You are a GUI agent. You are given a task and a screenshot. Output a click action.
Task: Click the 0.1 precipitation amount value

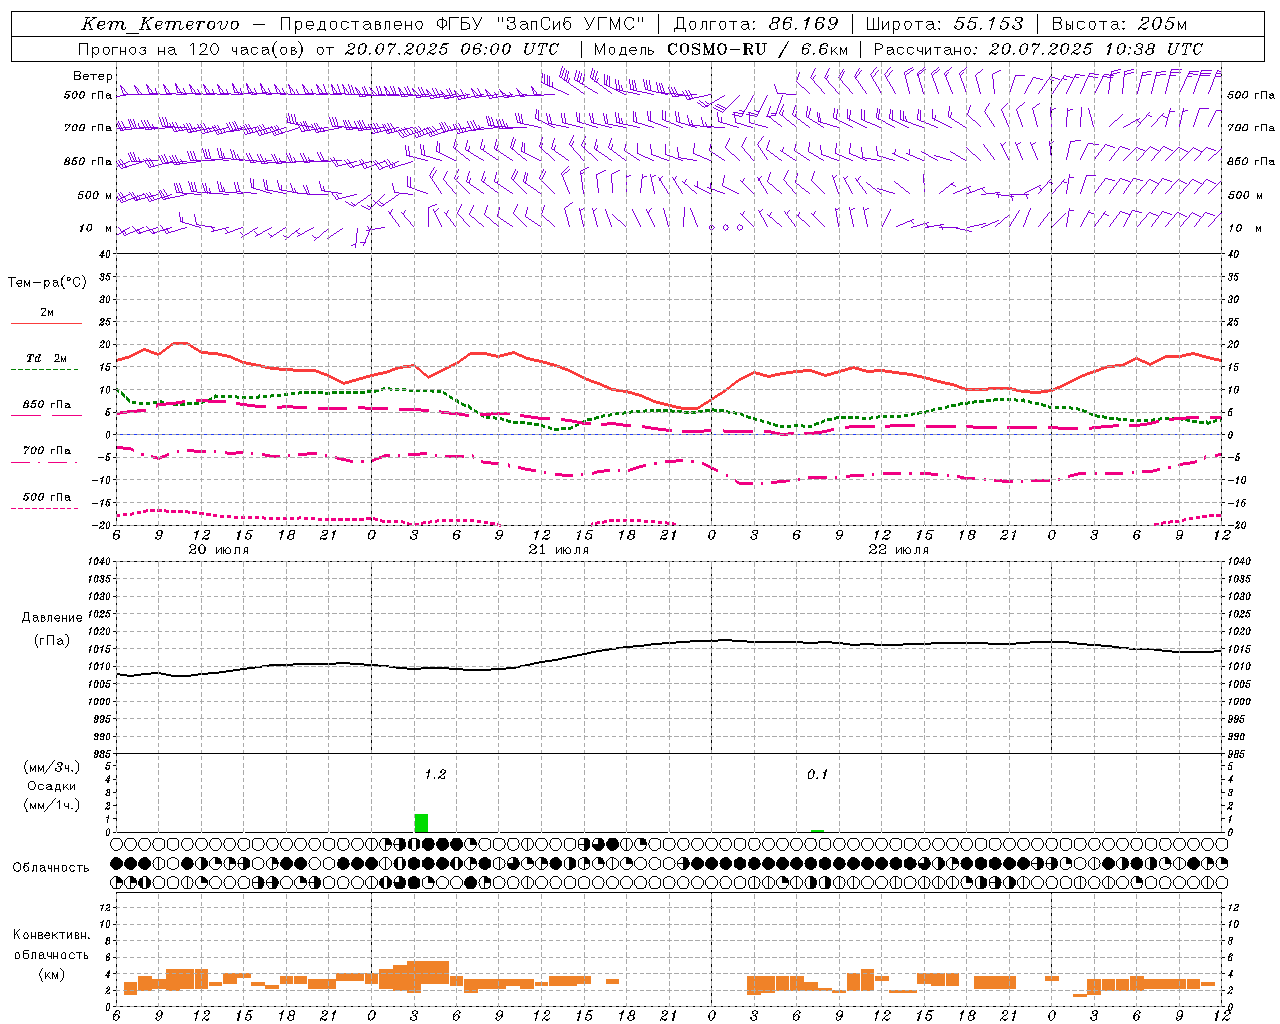[818, 775]
